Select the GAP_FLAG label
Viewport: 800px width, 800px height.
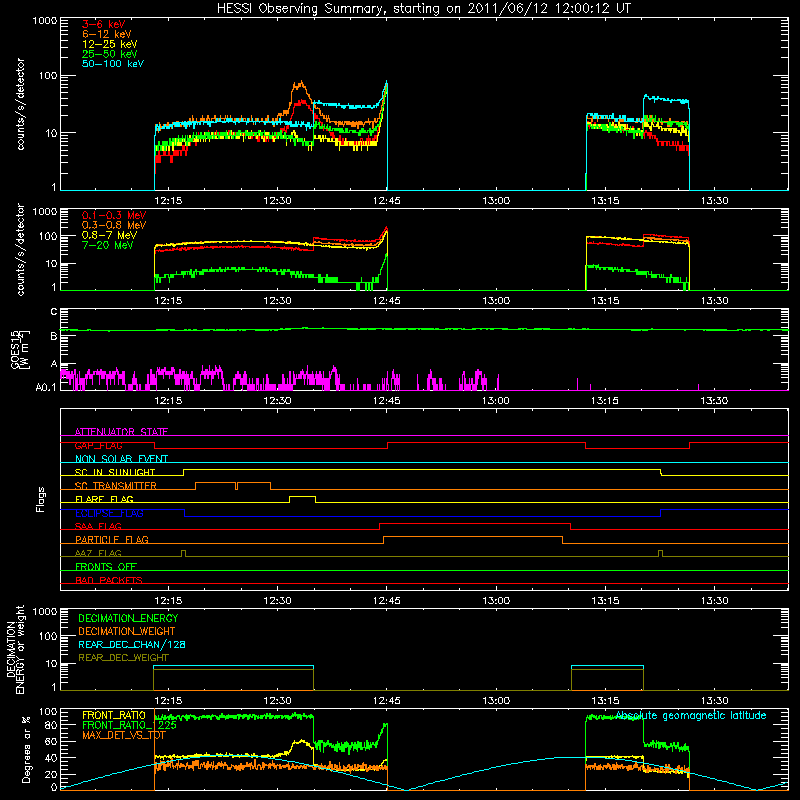point(98,445)
